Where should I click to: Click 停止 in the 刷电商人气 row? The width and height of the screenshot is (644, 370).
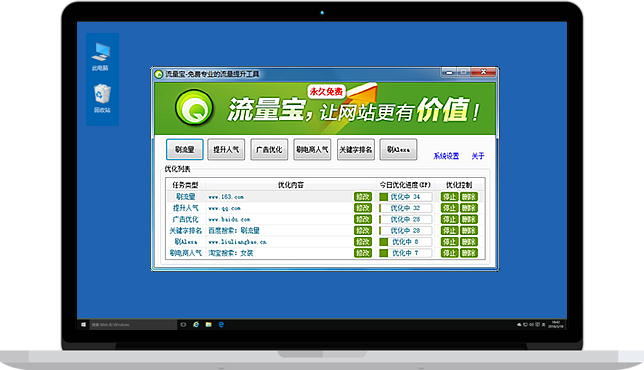(x=450, y=253)
